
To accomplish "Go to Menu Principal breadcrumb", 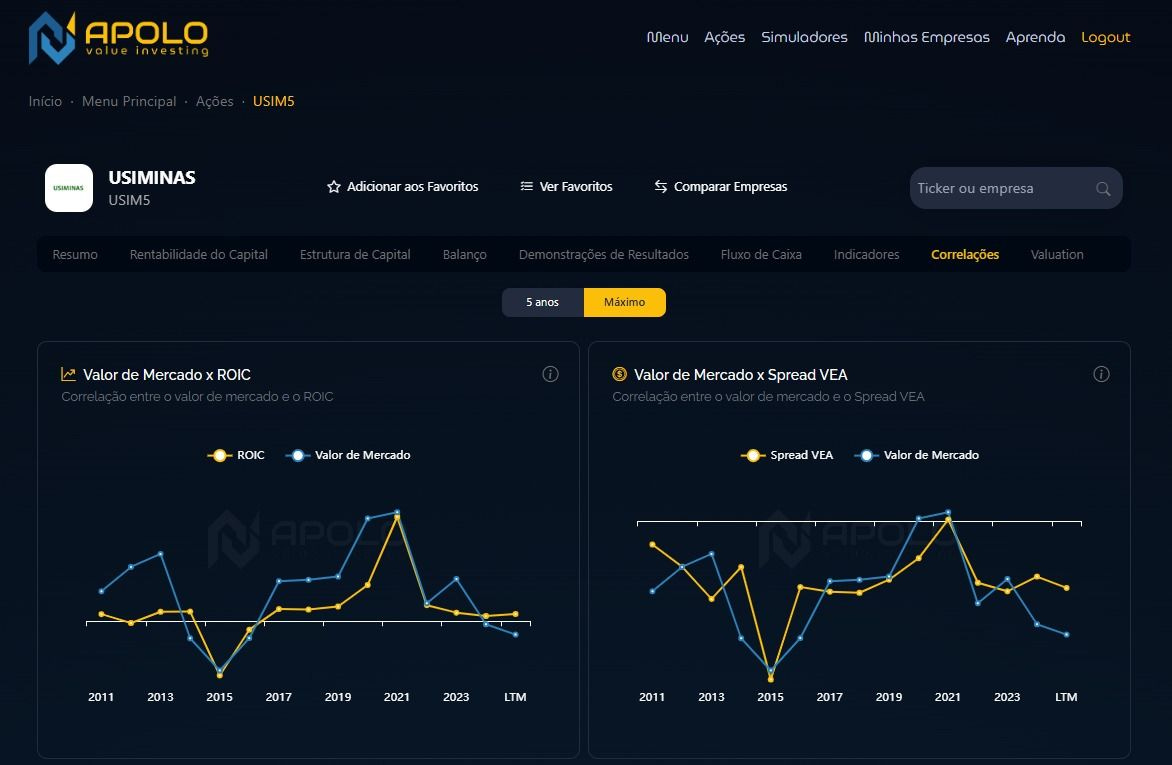I will 129,101.
